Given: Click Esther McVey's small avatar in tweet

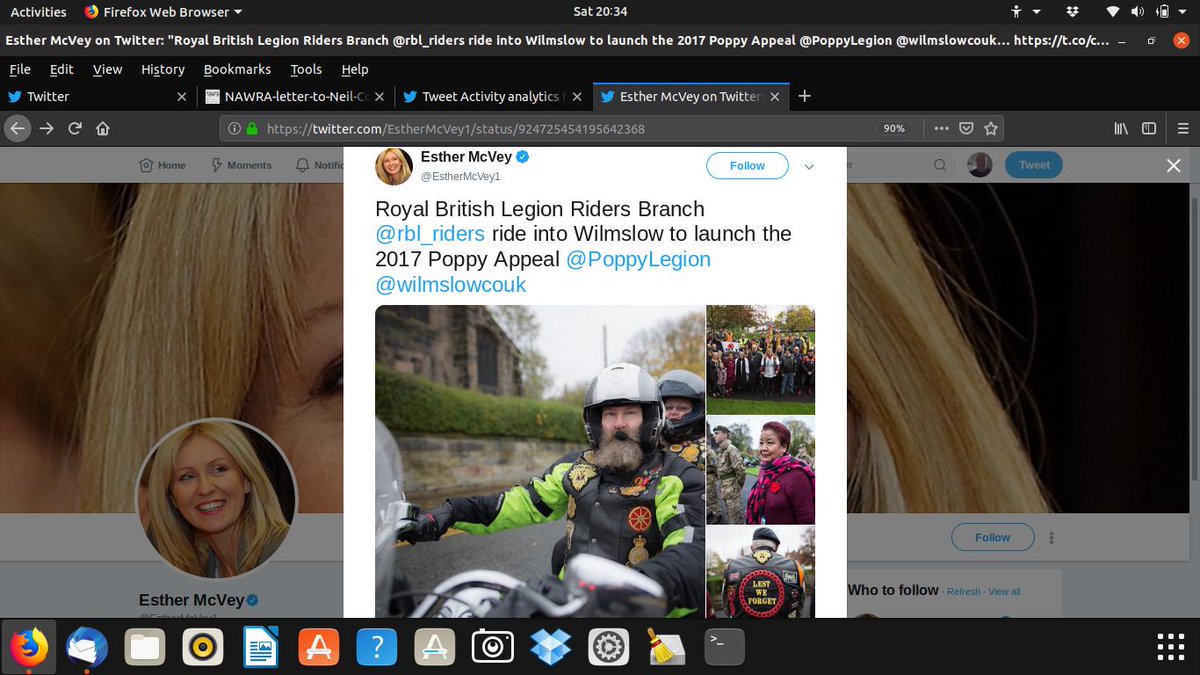Looking at the screenshot, I should coord(394,166).
